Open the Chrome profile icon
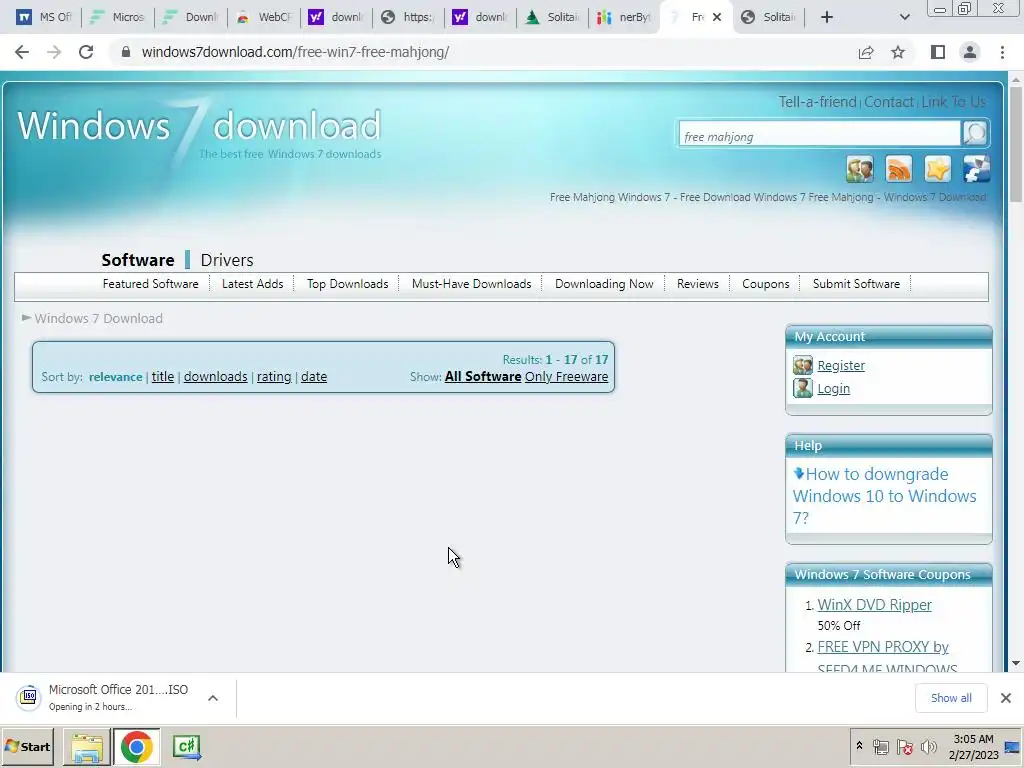 pos(970,52)
